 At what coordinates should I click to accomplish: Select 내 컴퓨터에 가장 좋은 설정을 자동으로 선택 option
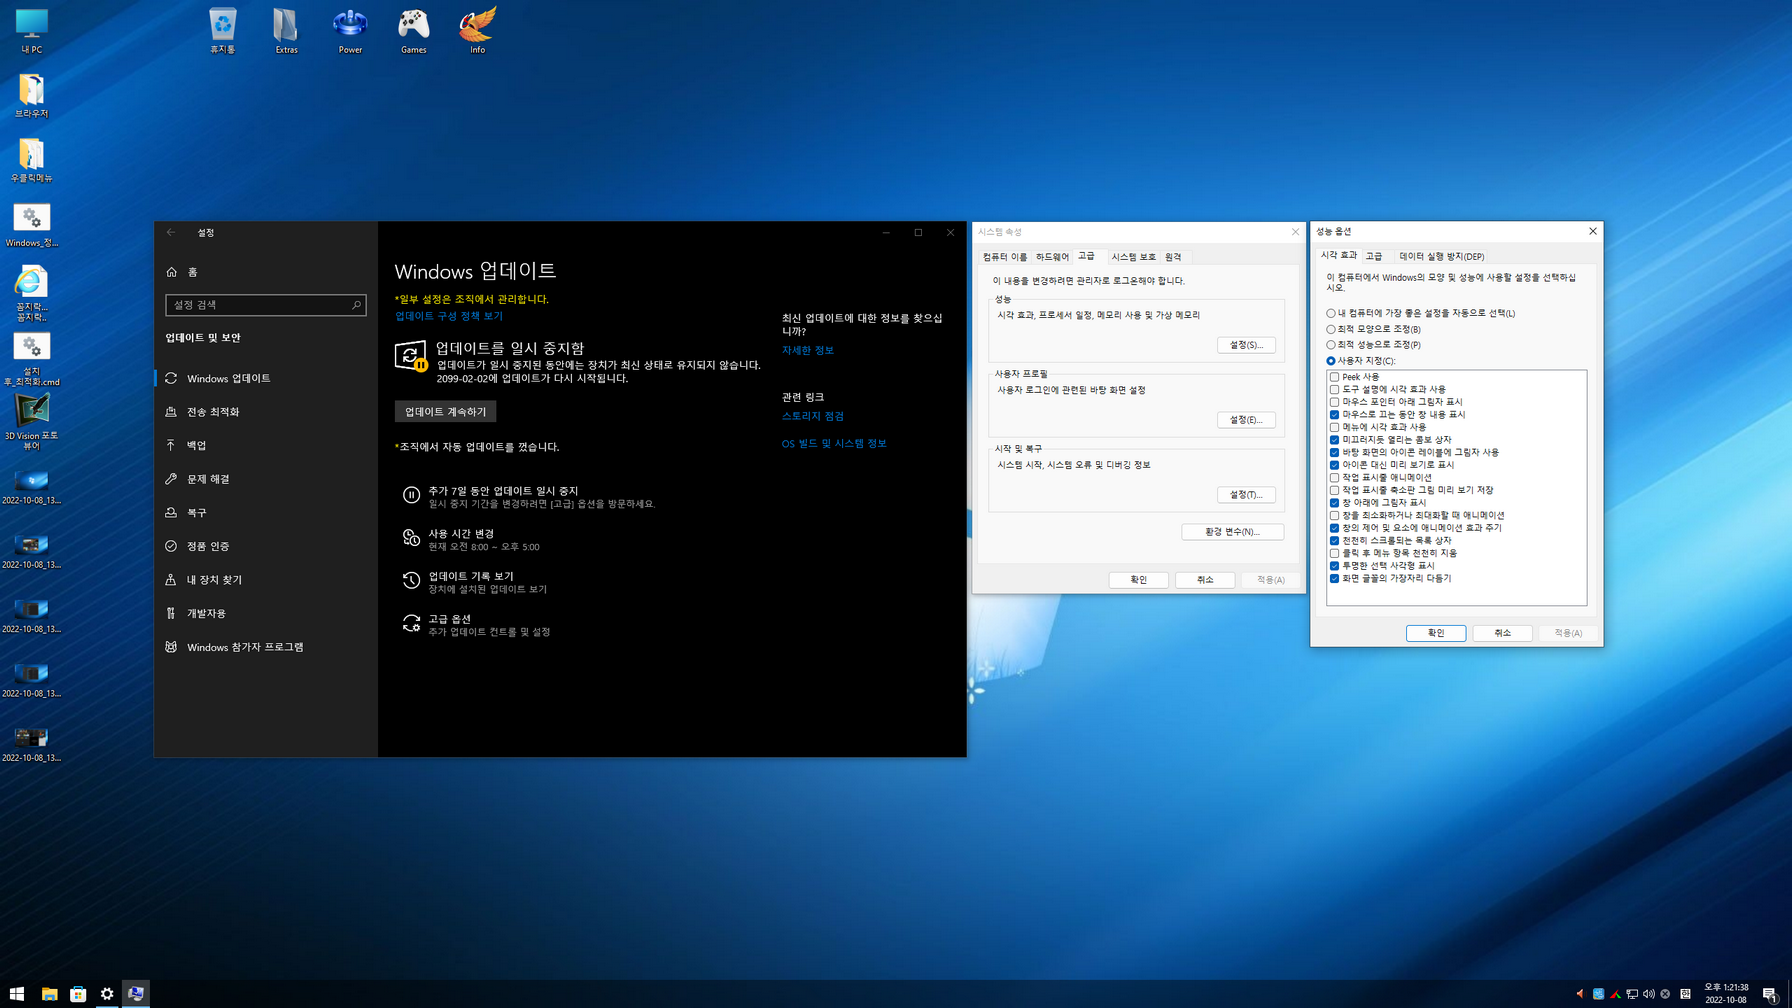[x=1420, y=313]
